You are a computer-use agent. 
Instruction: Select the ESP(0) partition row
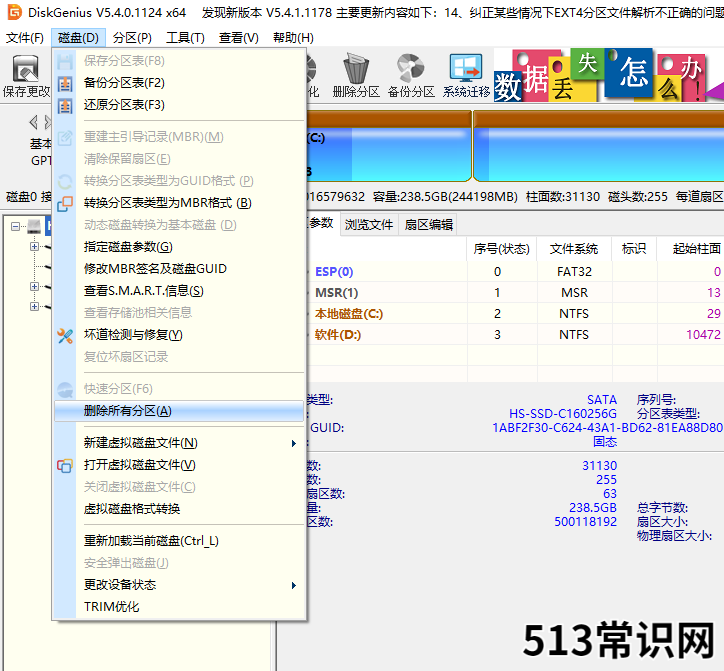(x=515, y=272)
